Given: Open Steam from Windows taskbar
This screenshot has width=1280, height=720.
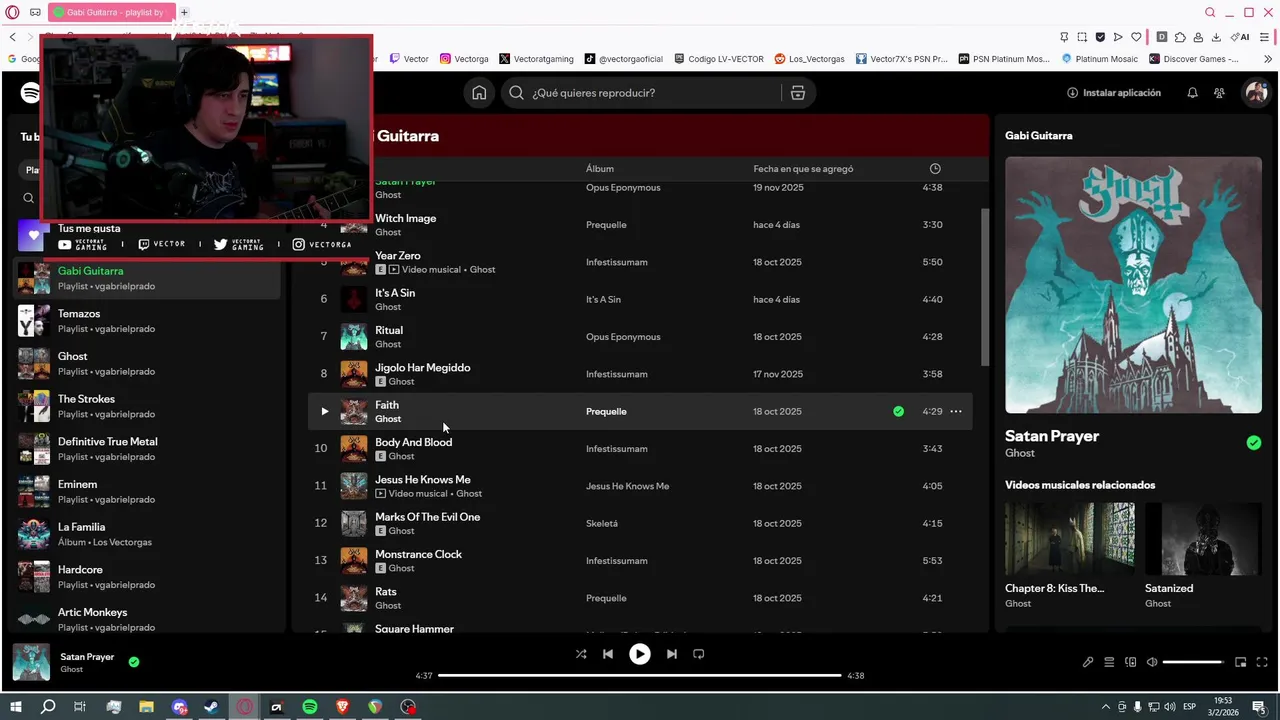Looking at the screenshot, I should point(212,707).
